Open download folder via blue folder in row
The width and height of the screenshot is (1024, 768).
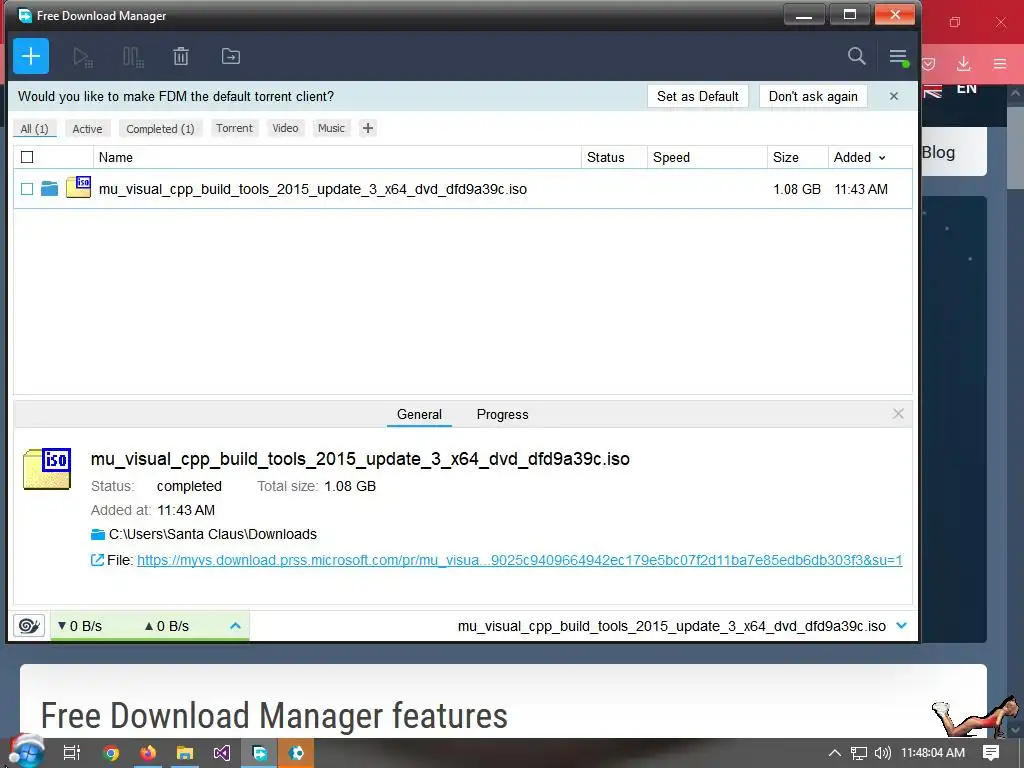point(49,189)
